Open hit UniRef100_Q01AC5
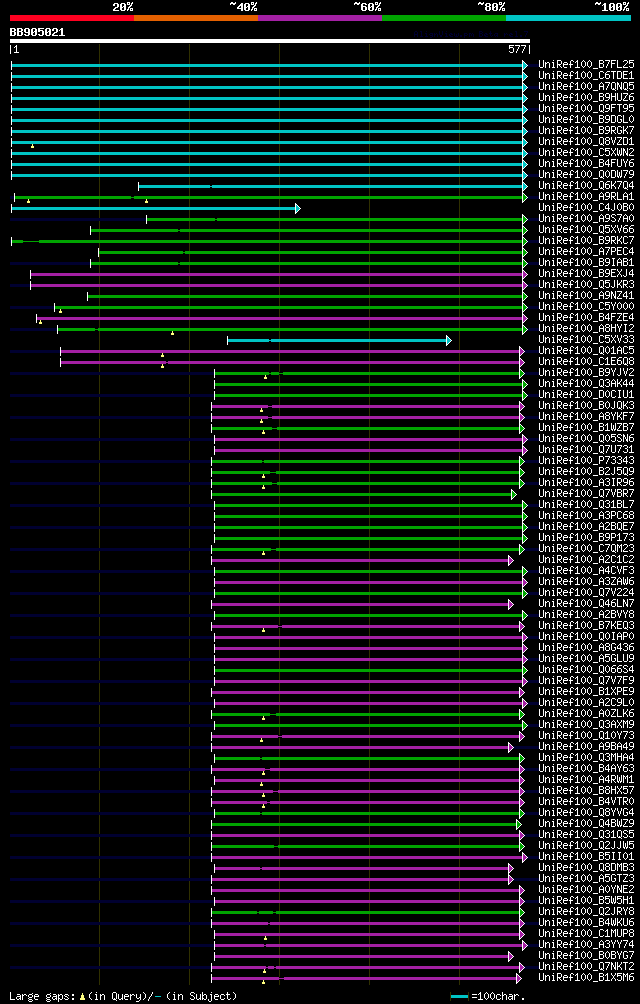 click(586, 351)
